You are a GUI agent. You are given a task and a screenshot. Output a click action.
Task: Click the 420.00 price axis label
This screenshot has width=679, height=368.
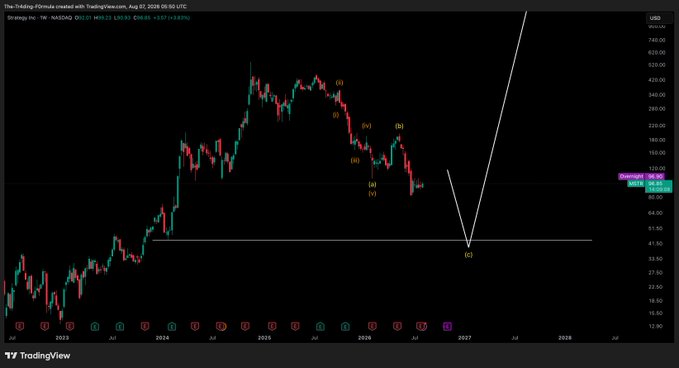pos(656,80)
